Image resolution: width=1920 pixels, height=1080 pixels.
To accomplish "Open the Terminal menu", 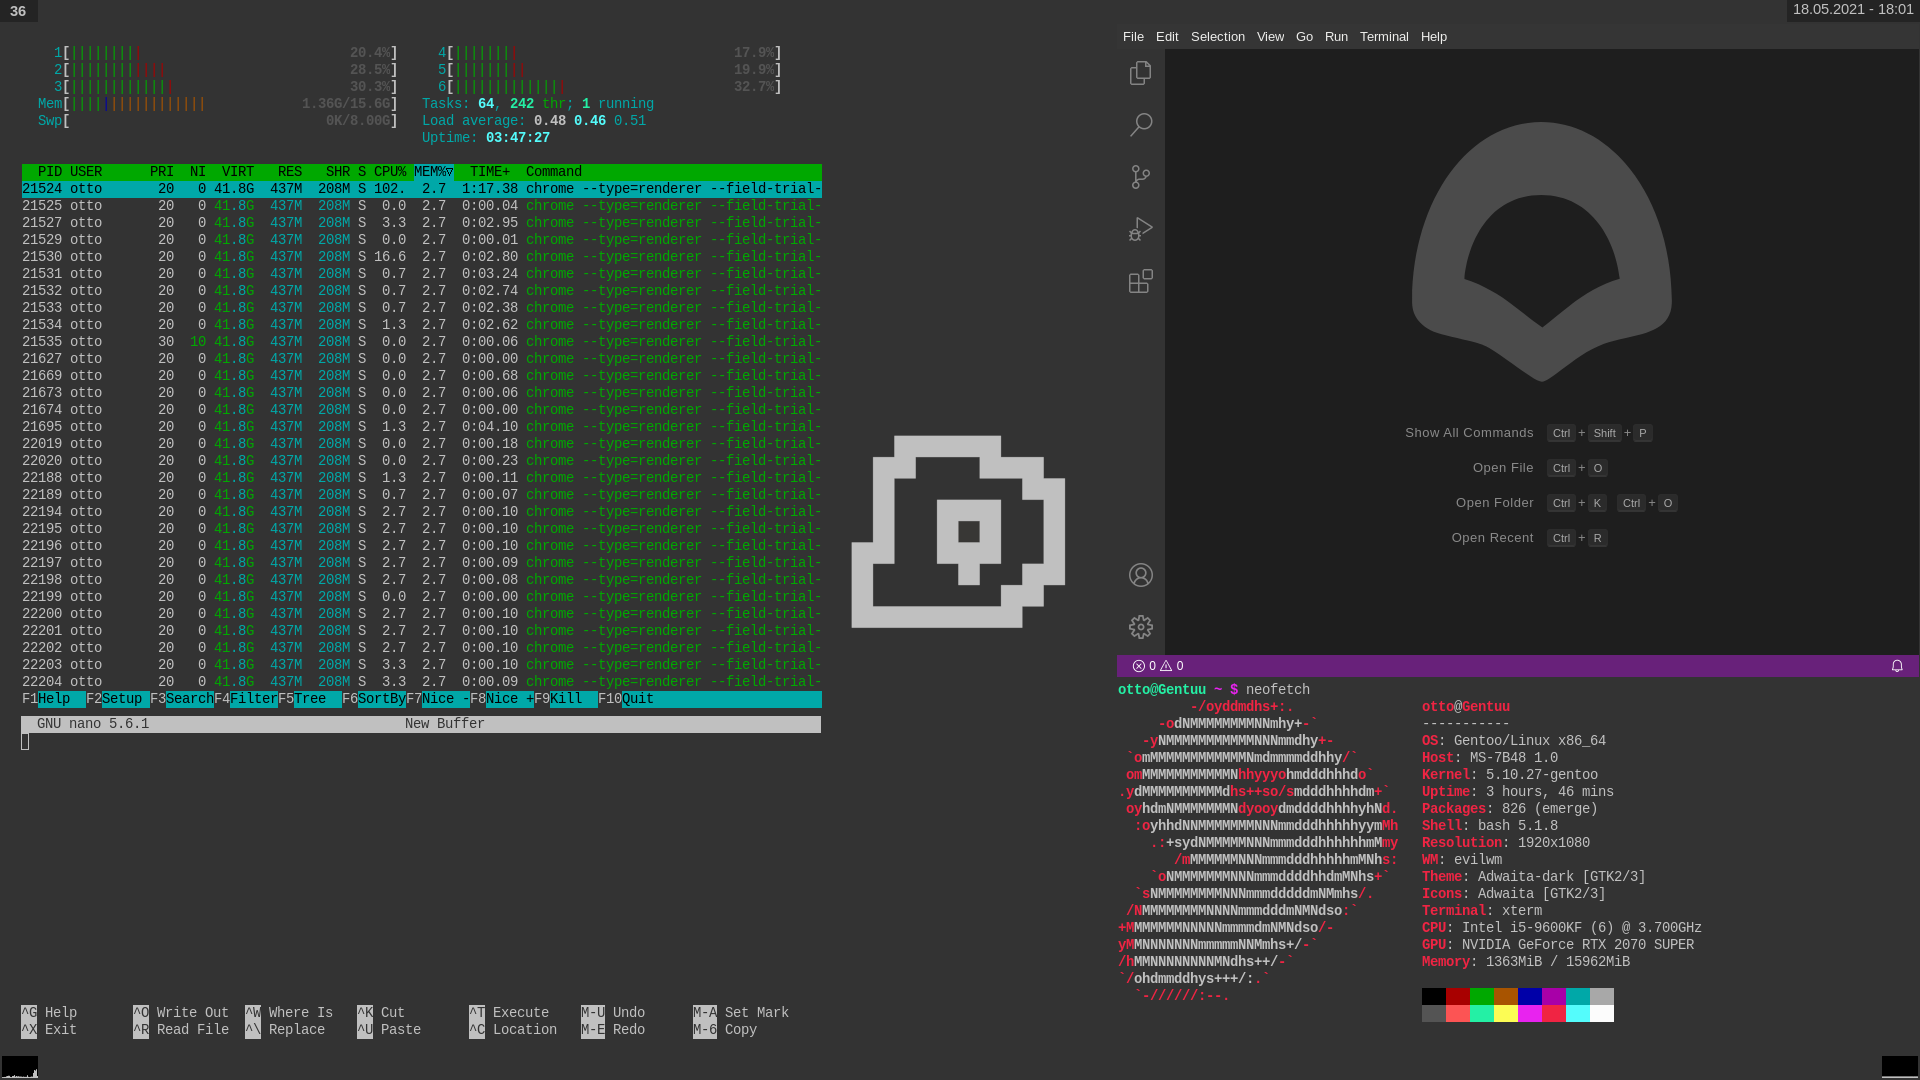I will (x=1384, y=36).
